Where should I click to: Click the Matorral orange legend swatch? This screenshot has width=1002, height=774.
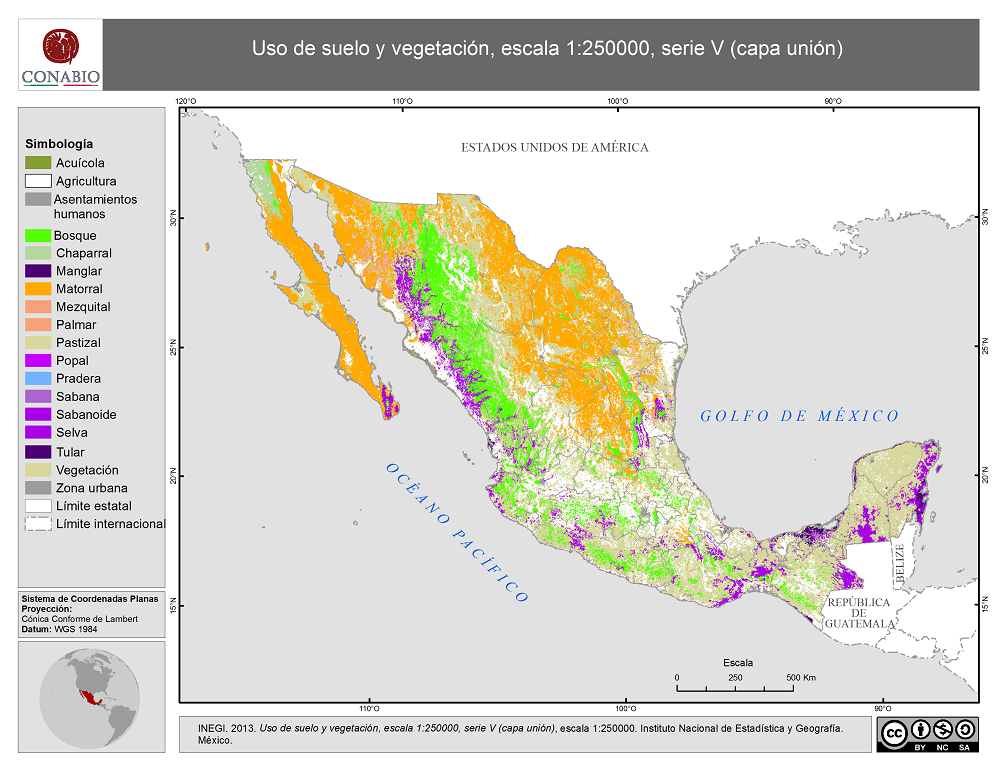(38, 289)
